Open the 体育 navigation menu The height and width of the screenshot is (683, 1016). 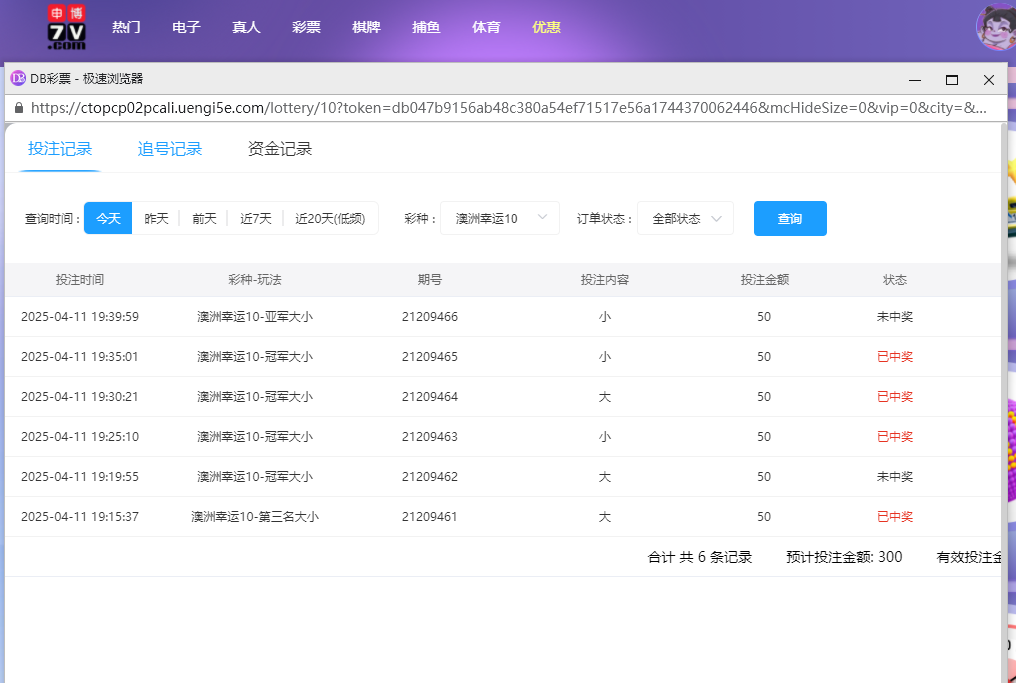click(x=486, y=27)
